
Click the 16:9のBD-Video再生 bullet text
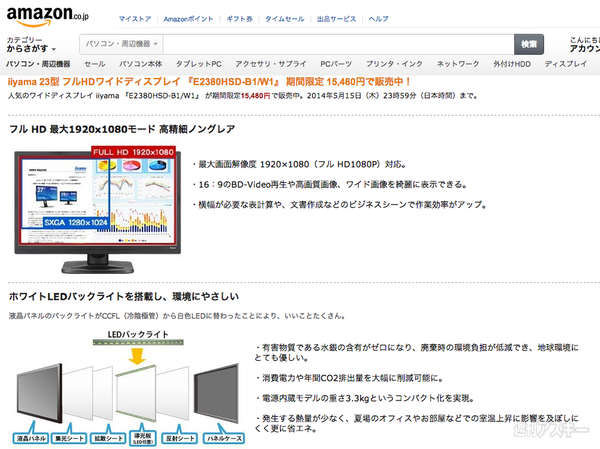(x=330, y=184)
